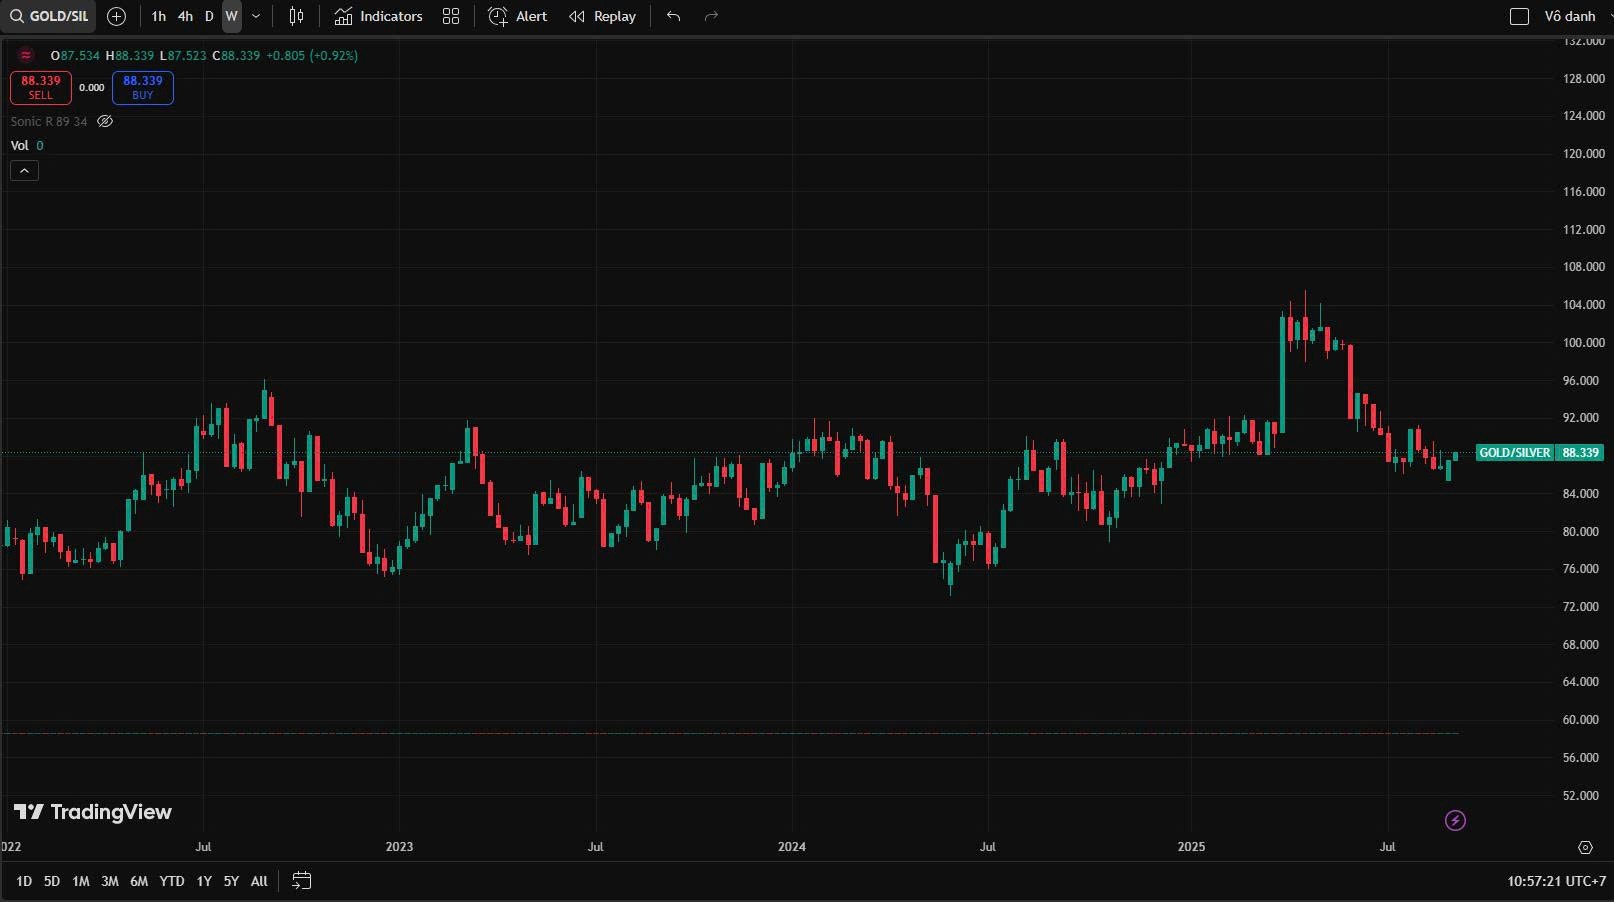Image resolution: width=1614 pixels, height=902 pixels.
Task: Open the layout setup square icon
Action: tap(1519, 16)
